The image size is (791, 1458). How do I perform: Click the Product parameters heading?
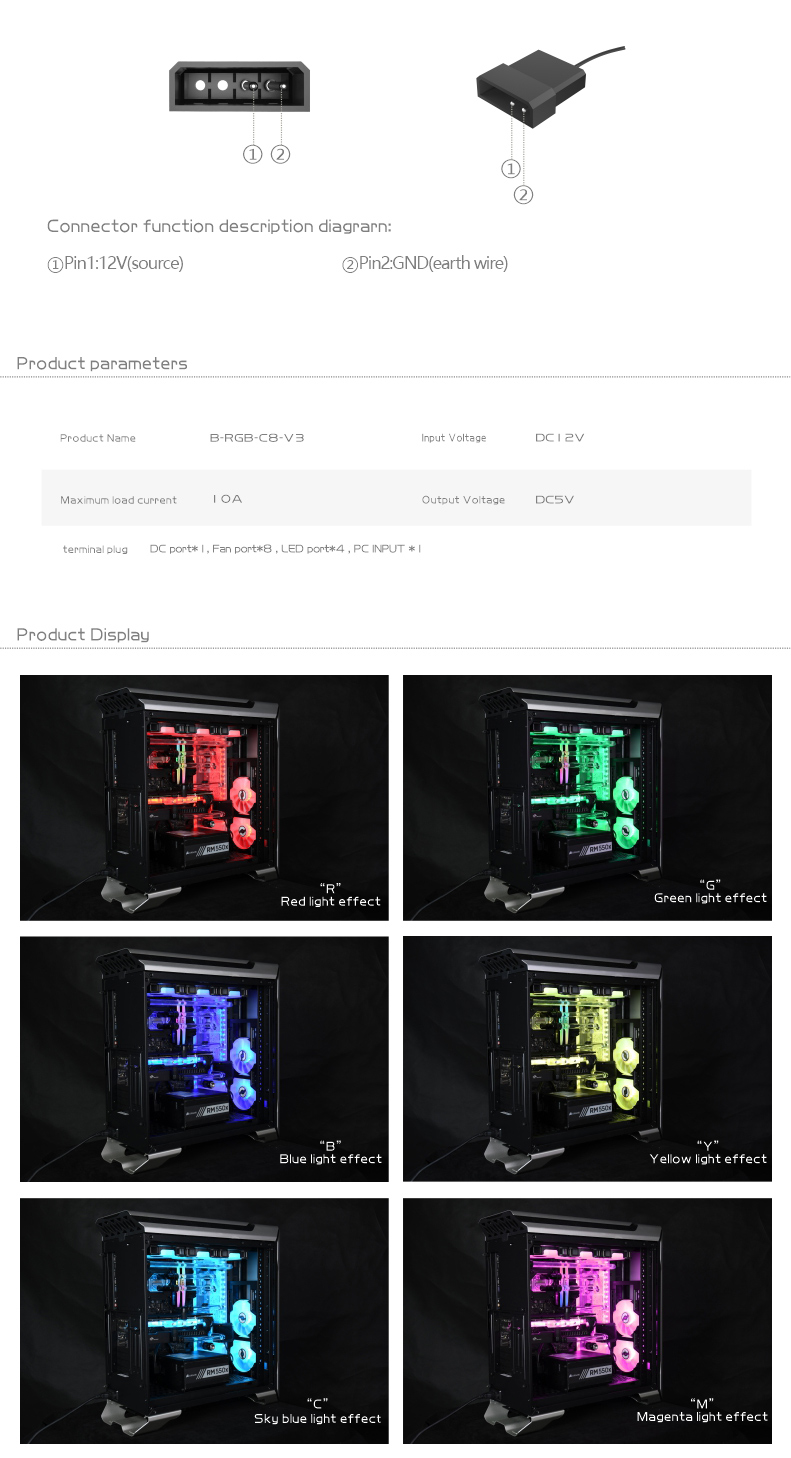pyautogui.click(x=102, y=363)
